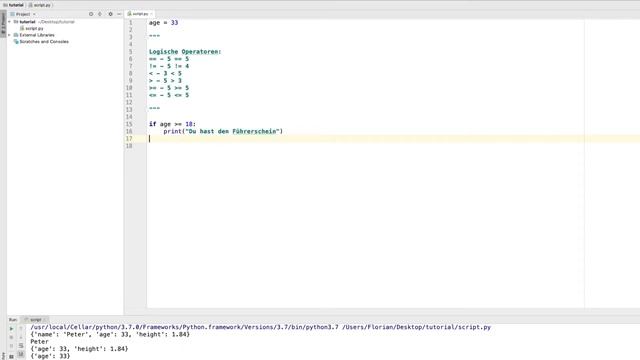Click the collapse all icon in Project panel
The image size is (640, 360).
[100, 14]
